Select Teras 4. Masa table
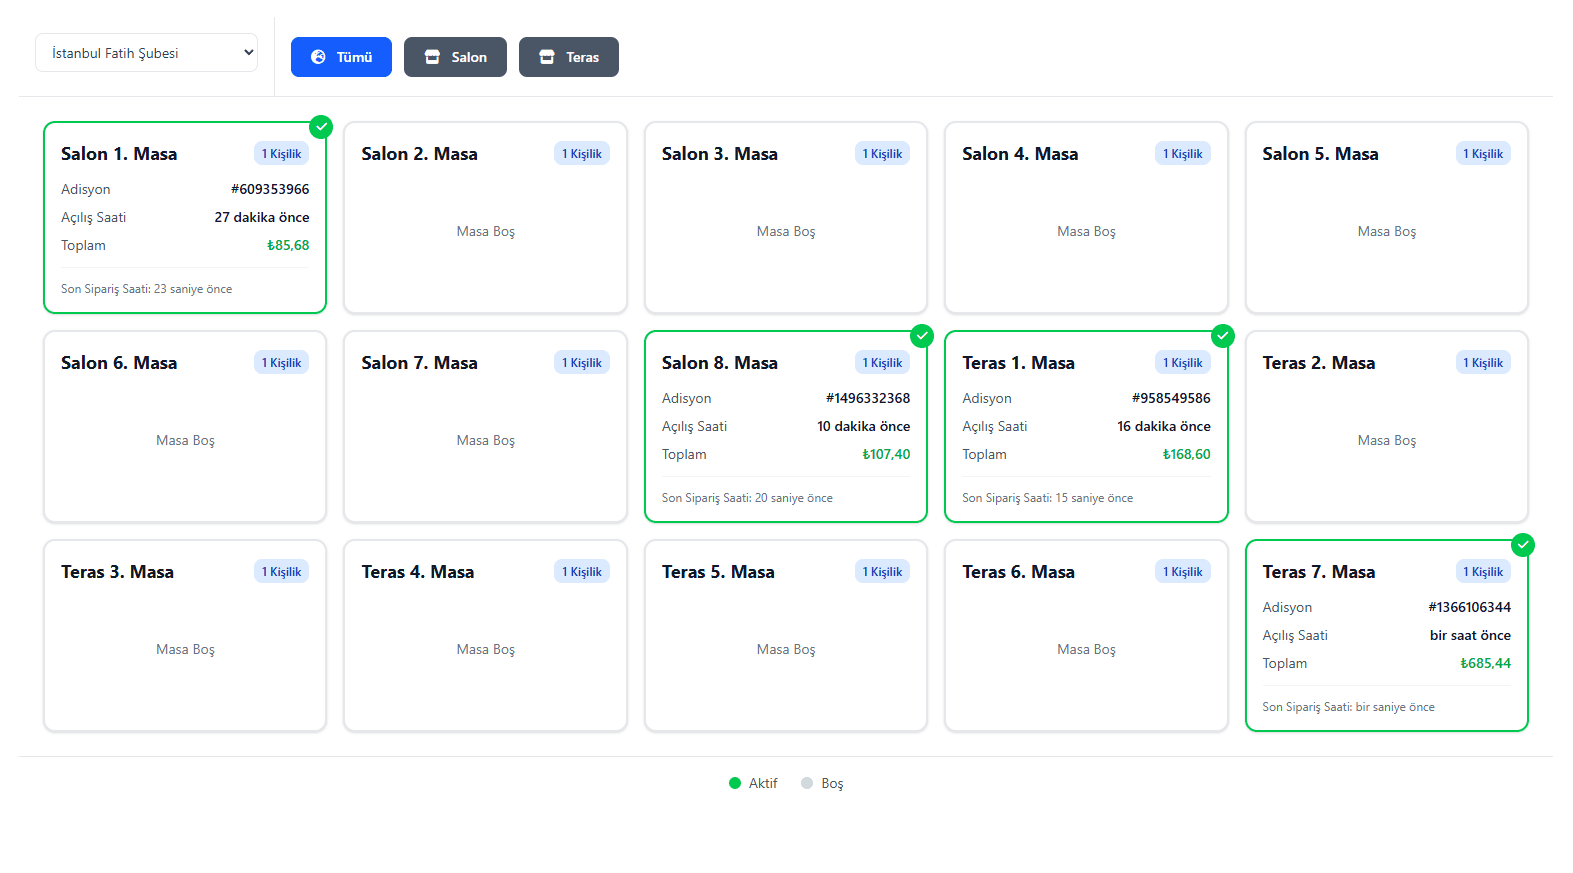Image resolution: width=1573 pixels, height=873 pixels. pos(485,636)
